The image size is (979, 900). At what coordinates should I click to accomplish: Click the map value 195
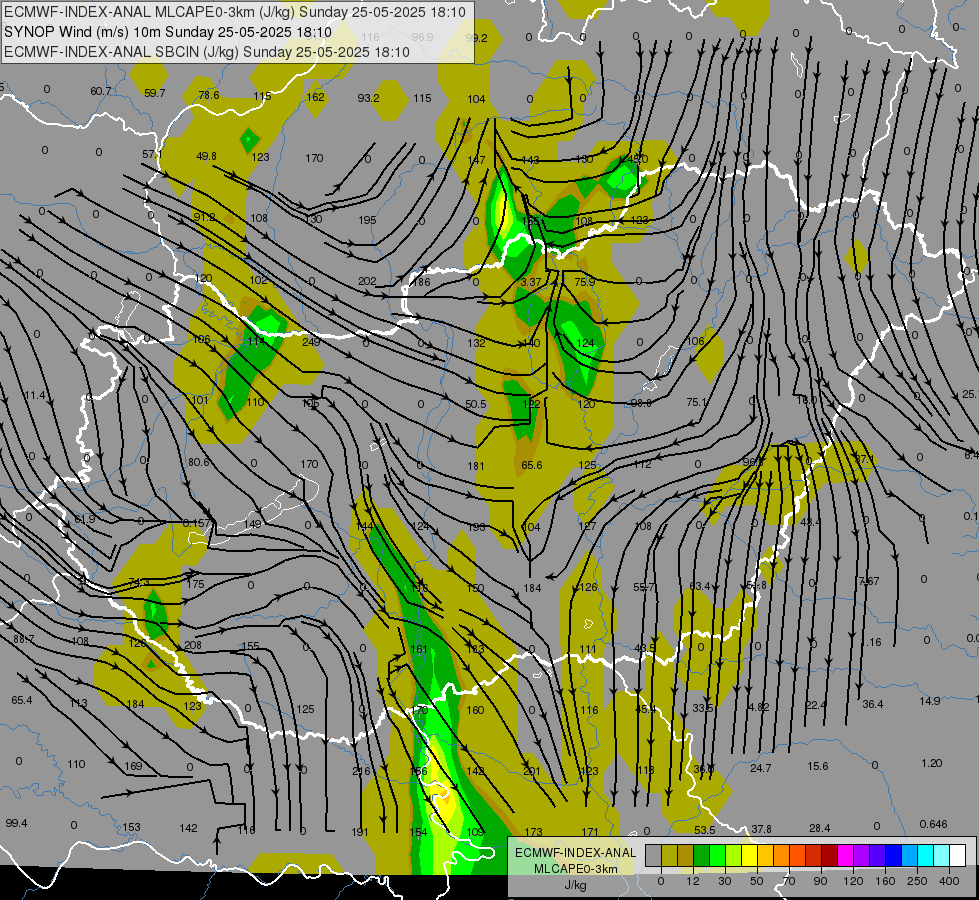[368, 220]
